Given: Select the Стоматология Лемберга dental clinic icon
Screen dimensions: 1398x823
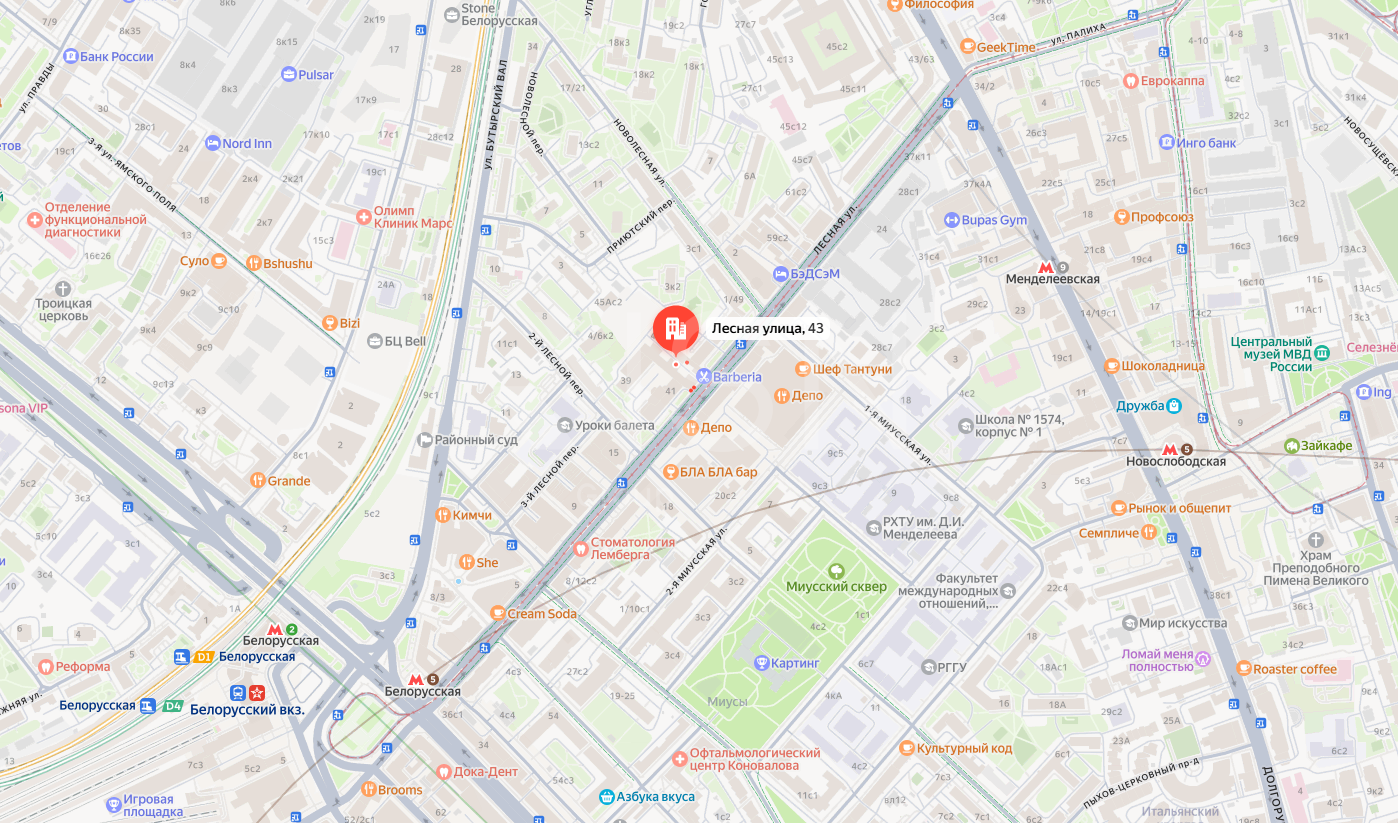Looking at the screenshot, I should (580, 548).
